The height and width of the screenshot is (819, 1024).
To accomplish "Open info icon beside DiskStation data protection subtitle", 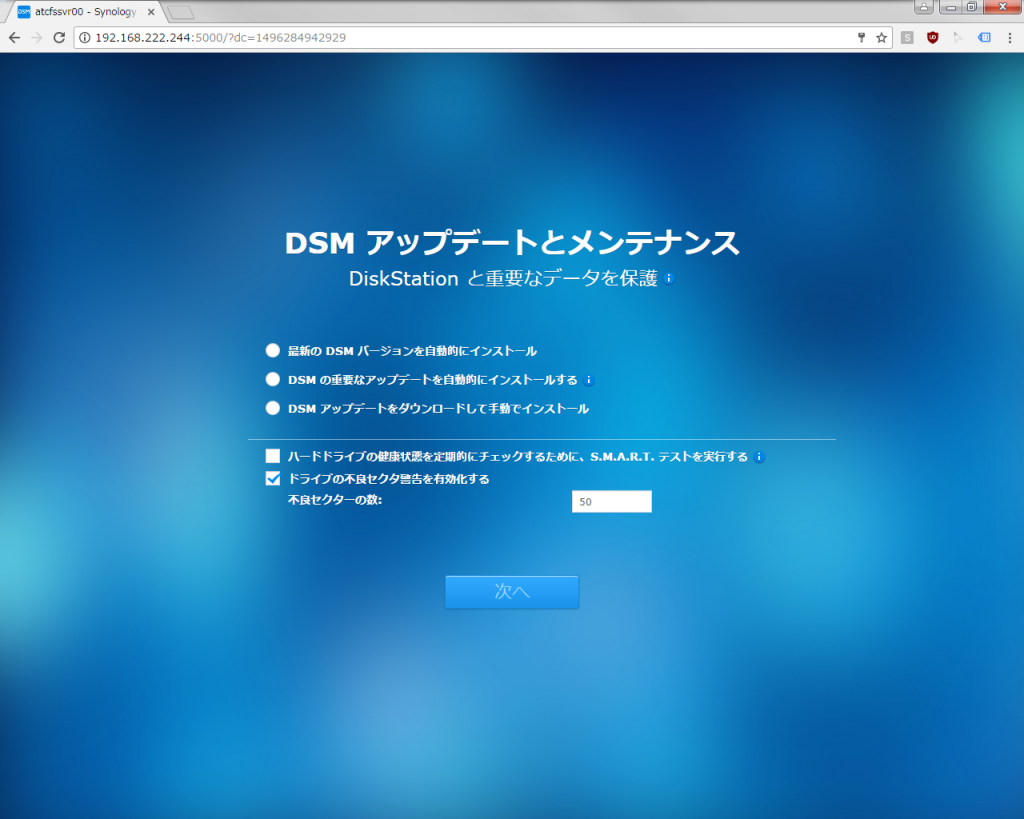I will tap(669, 278).
